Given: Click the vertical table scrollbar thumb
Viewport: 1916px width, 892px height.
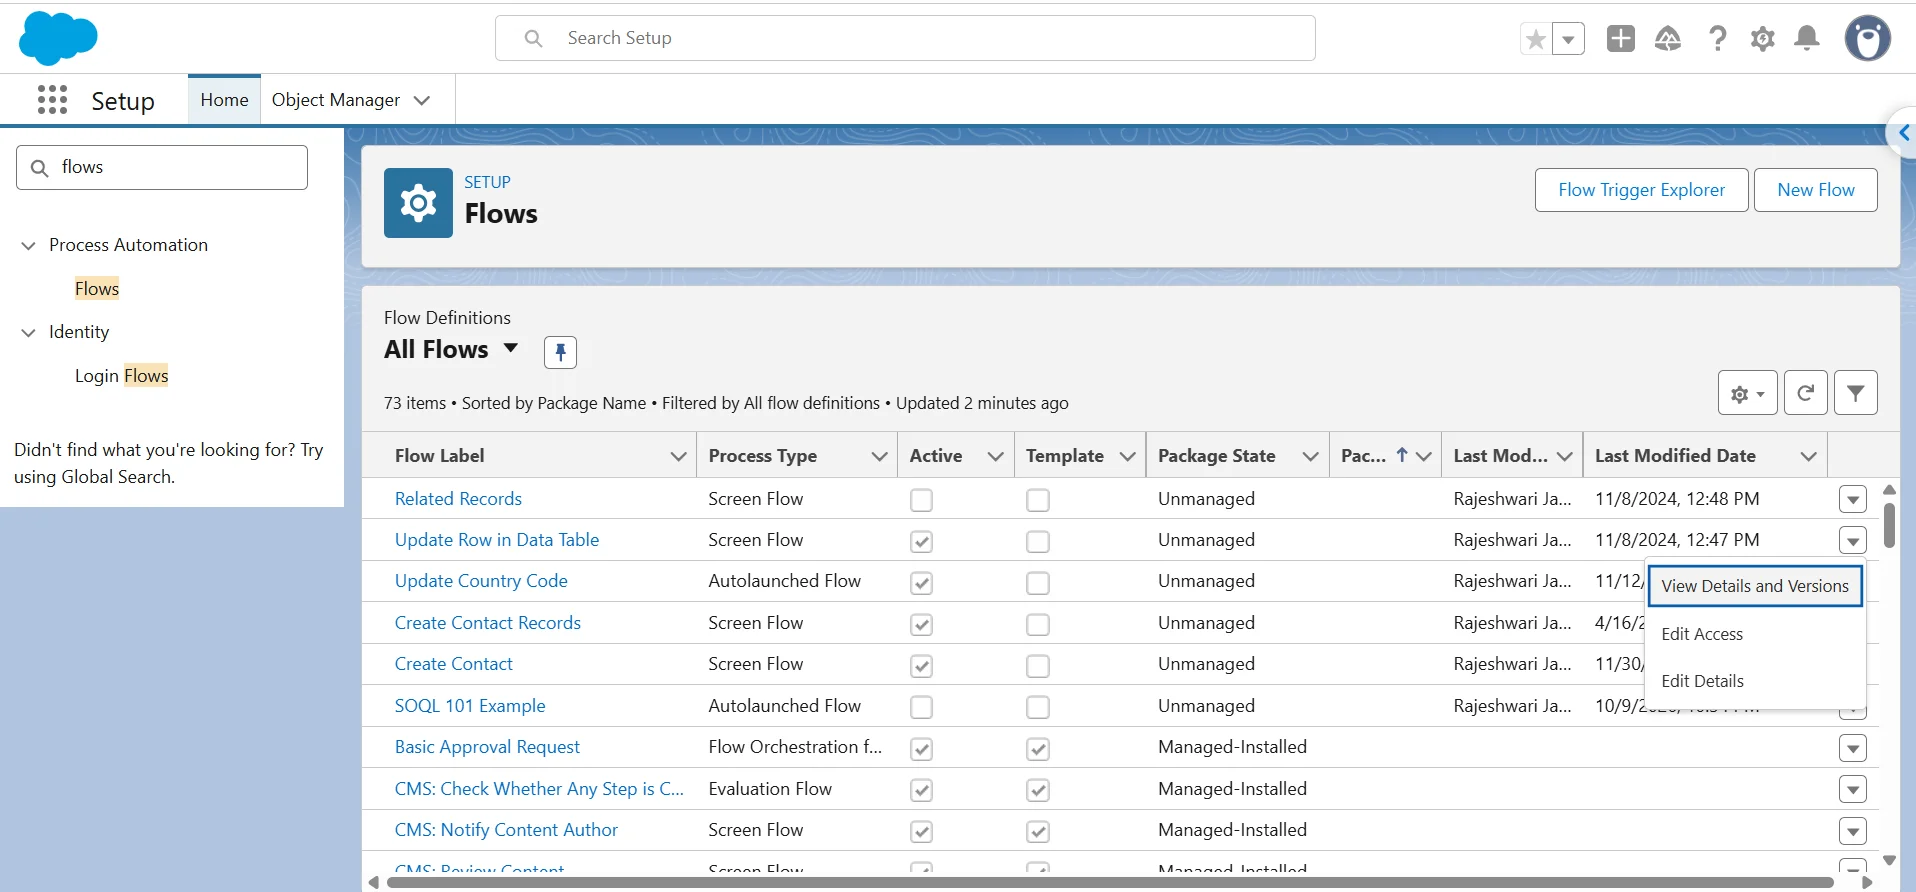Looking at the screenshot, I should [x=1889, y=524].
